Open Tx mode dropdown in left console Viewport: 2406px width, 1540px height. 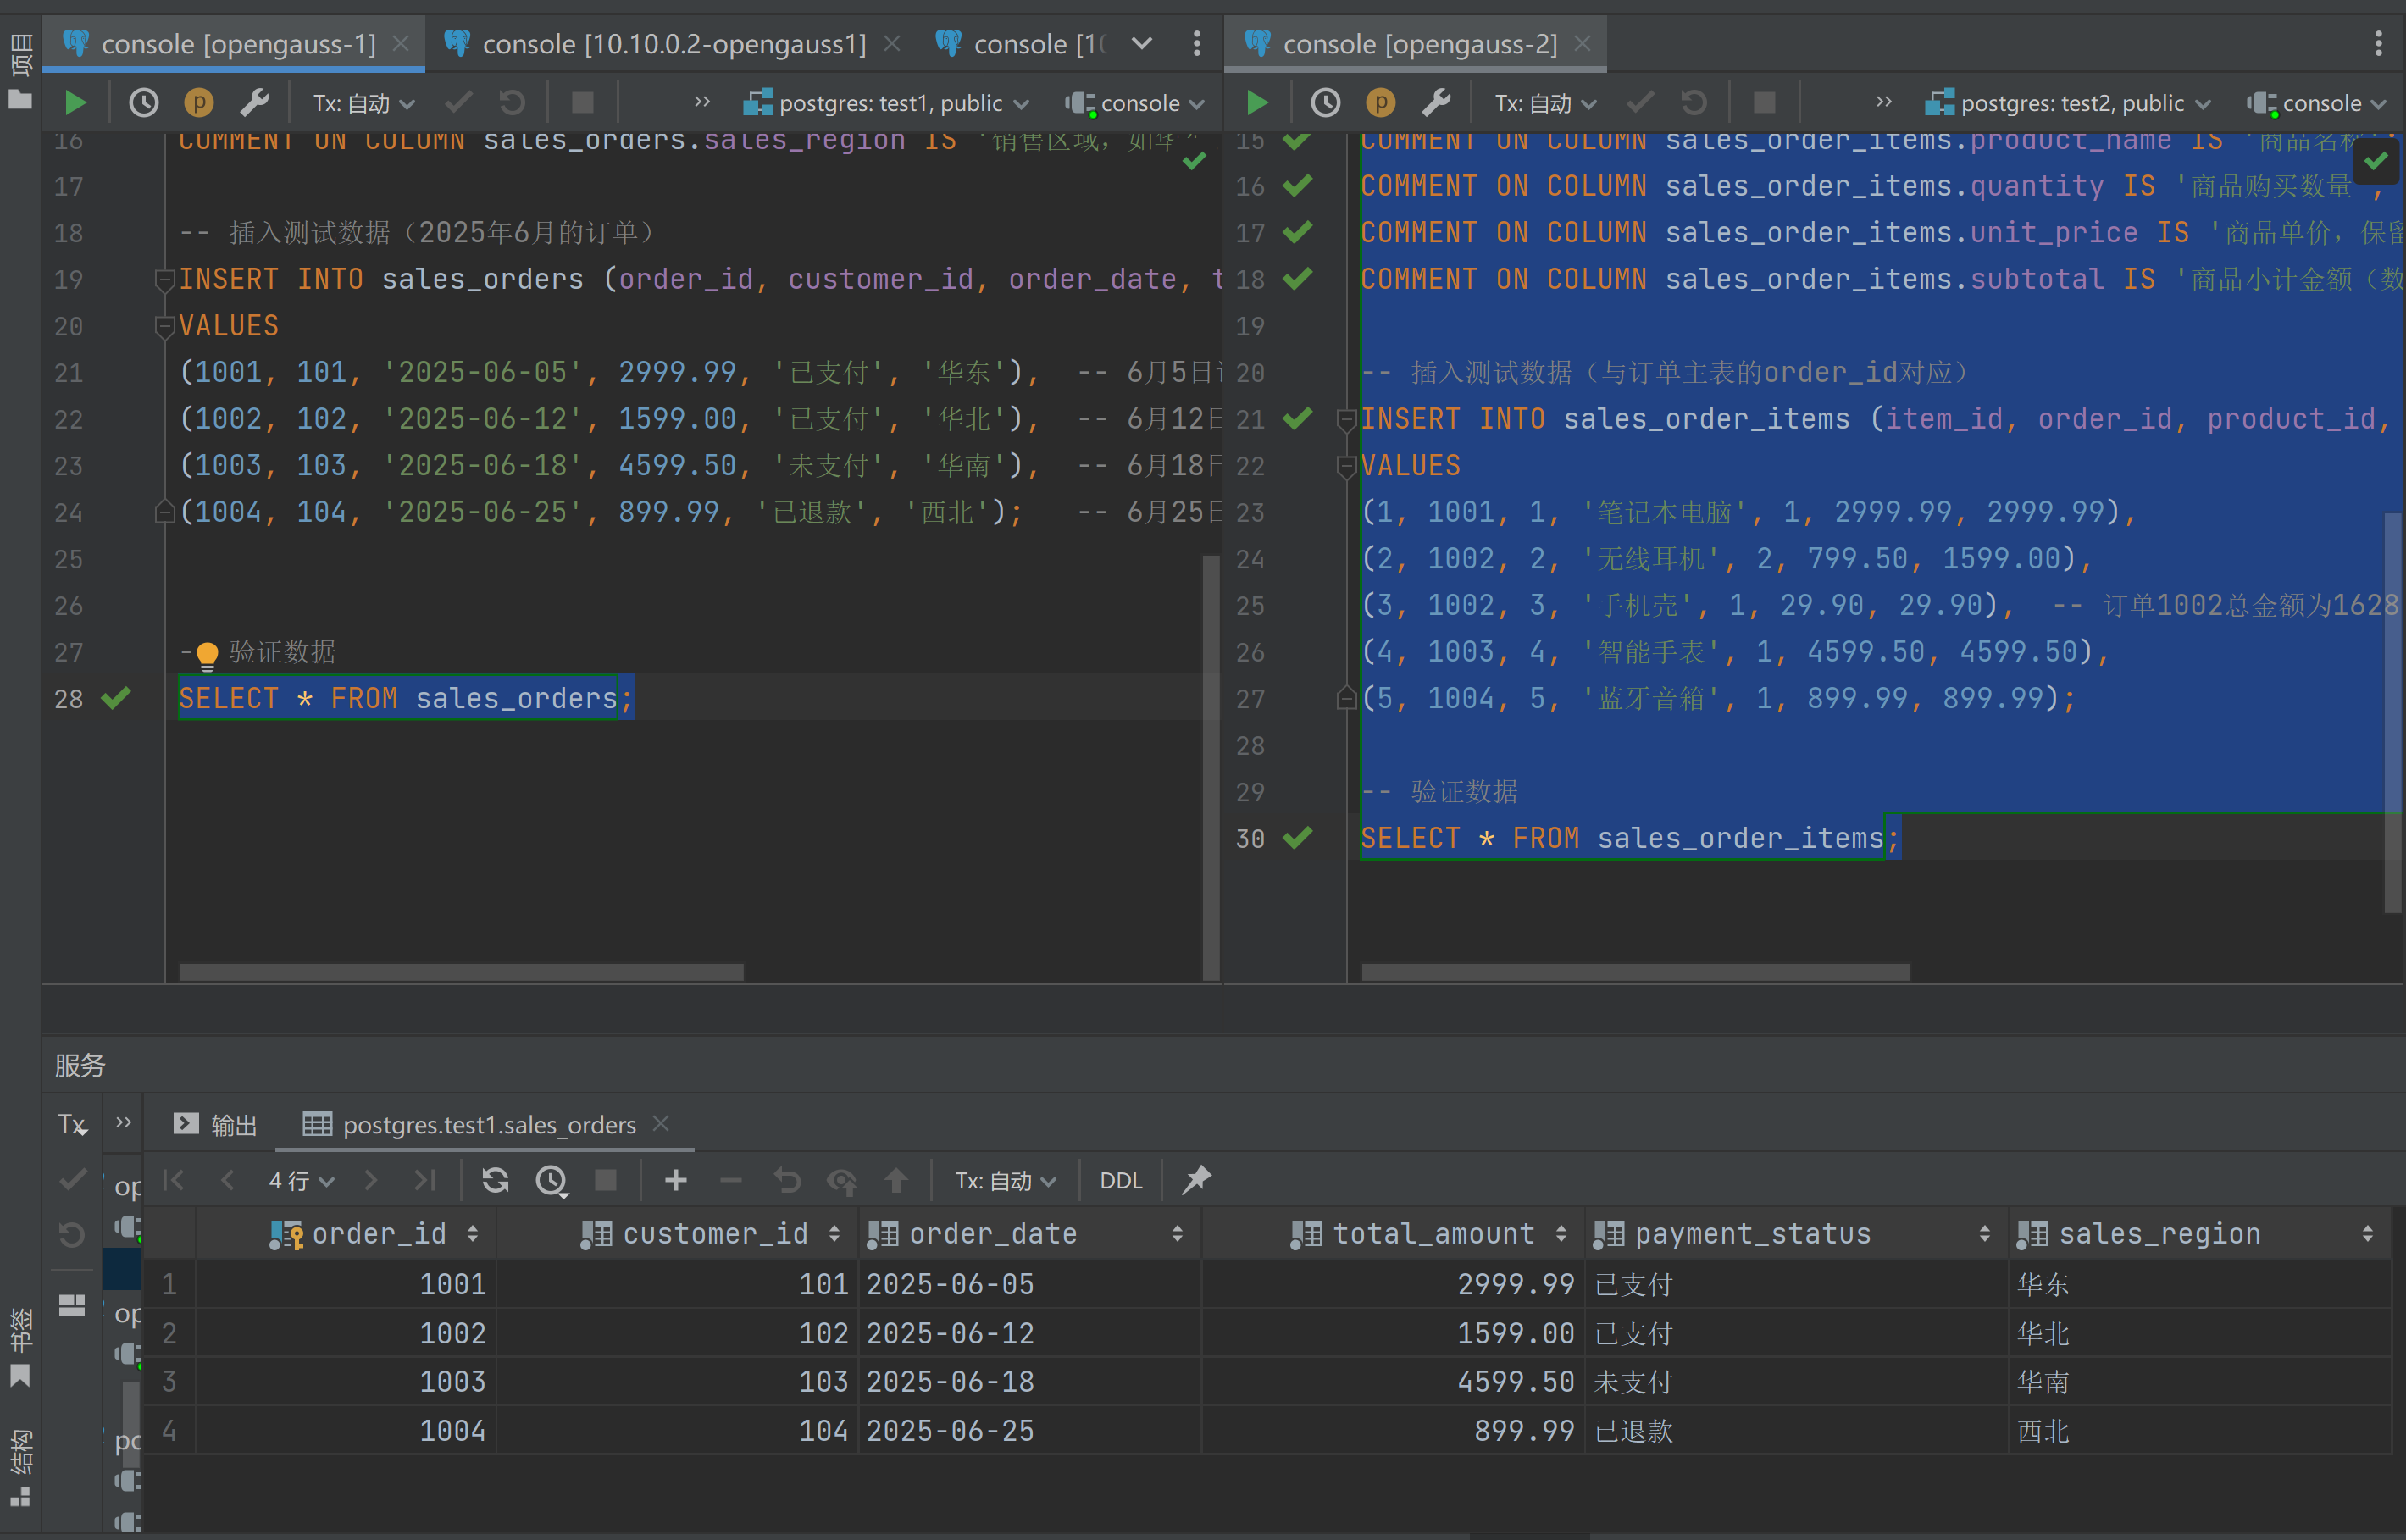(364, 103)
